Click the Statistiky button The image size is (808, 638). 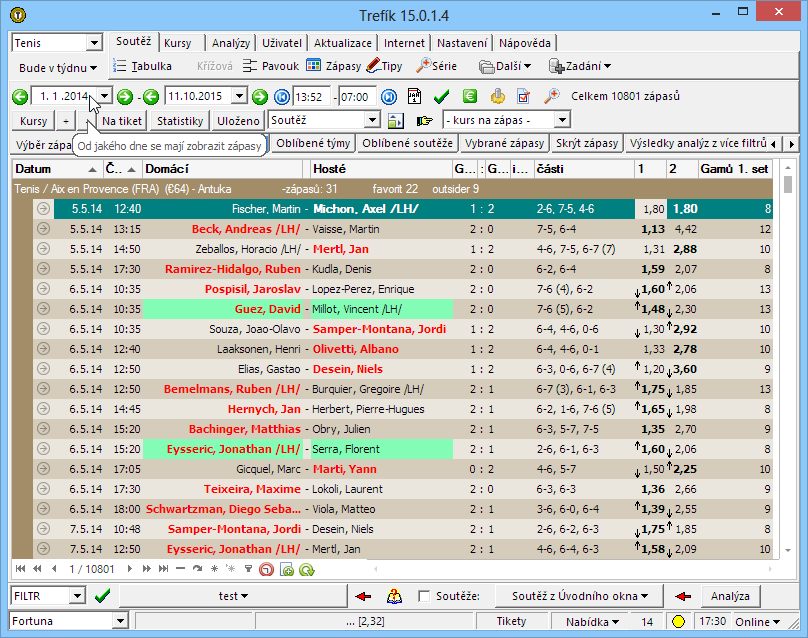click(x=180, y=121)
